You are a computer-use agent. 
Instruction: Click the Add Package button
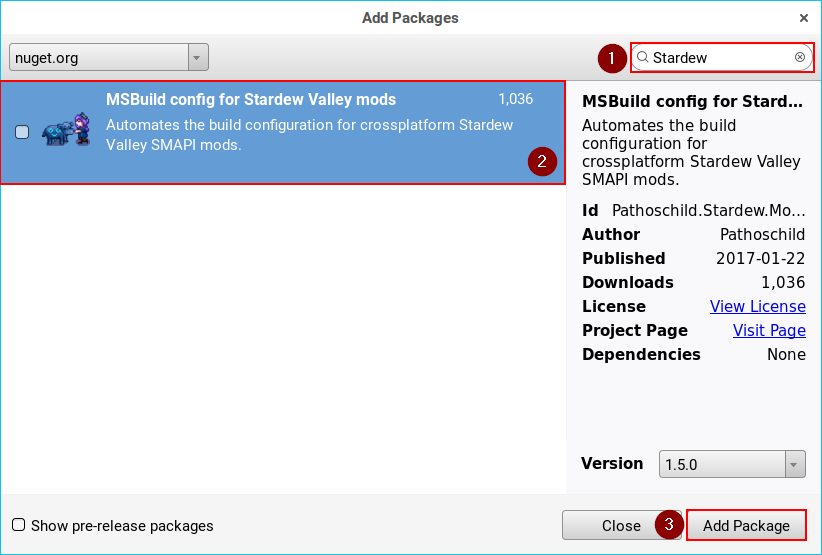point(746,525)
